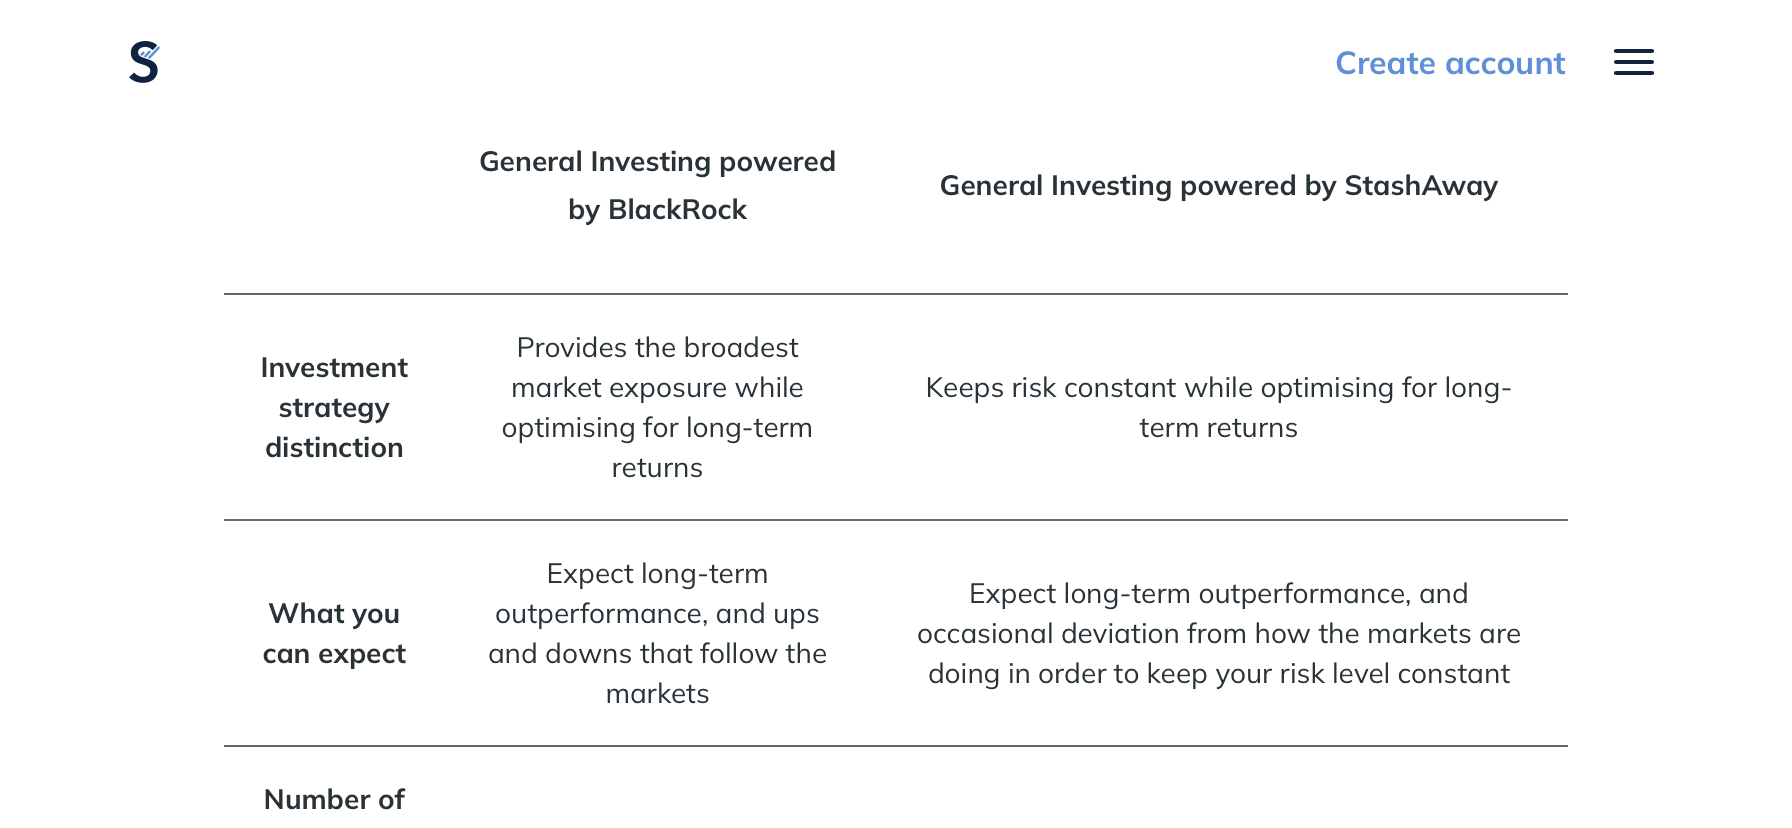Viewport: 1792px width, 828px height.
Task: Click the words can expect in row label
Action: [x=334, y=654]
